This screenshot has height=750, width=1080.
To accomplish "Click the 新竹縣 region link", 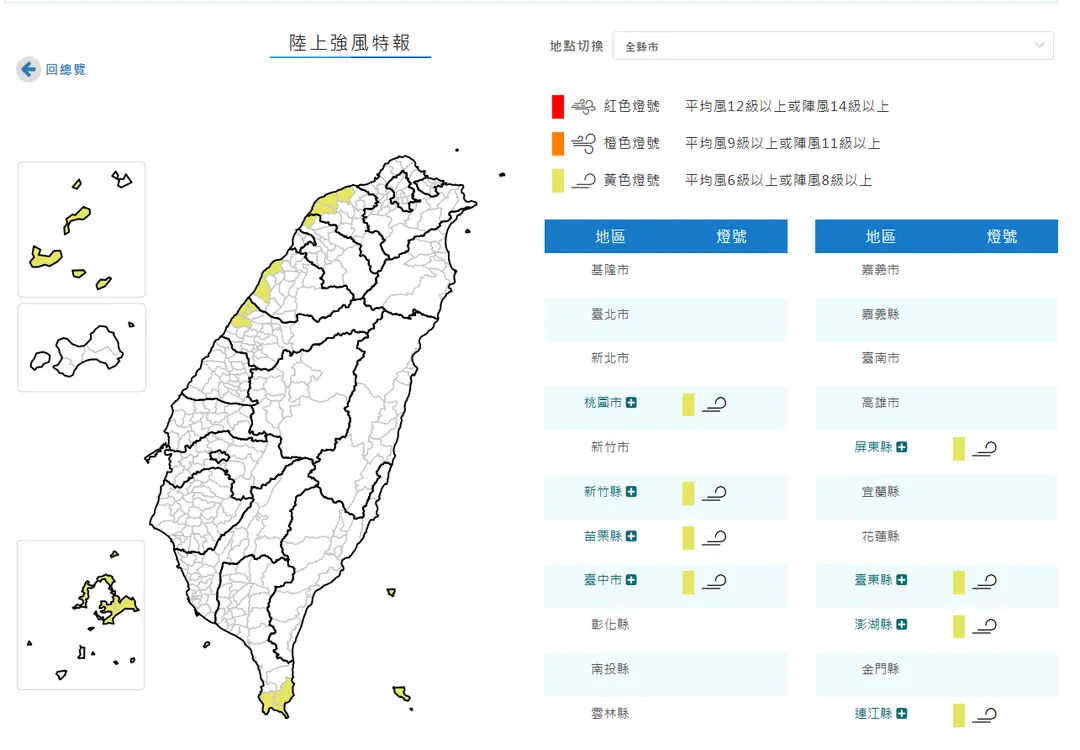I will 603,491.
